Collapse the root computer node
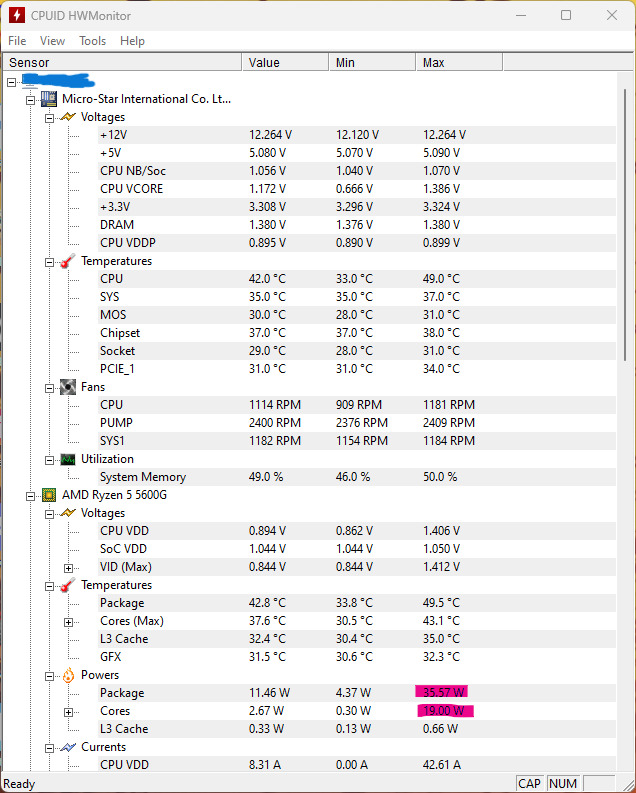This screenshot has width=636, height=793. [12, 81]
